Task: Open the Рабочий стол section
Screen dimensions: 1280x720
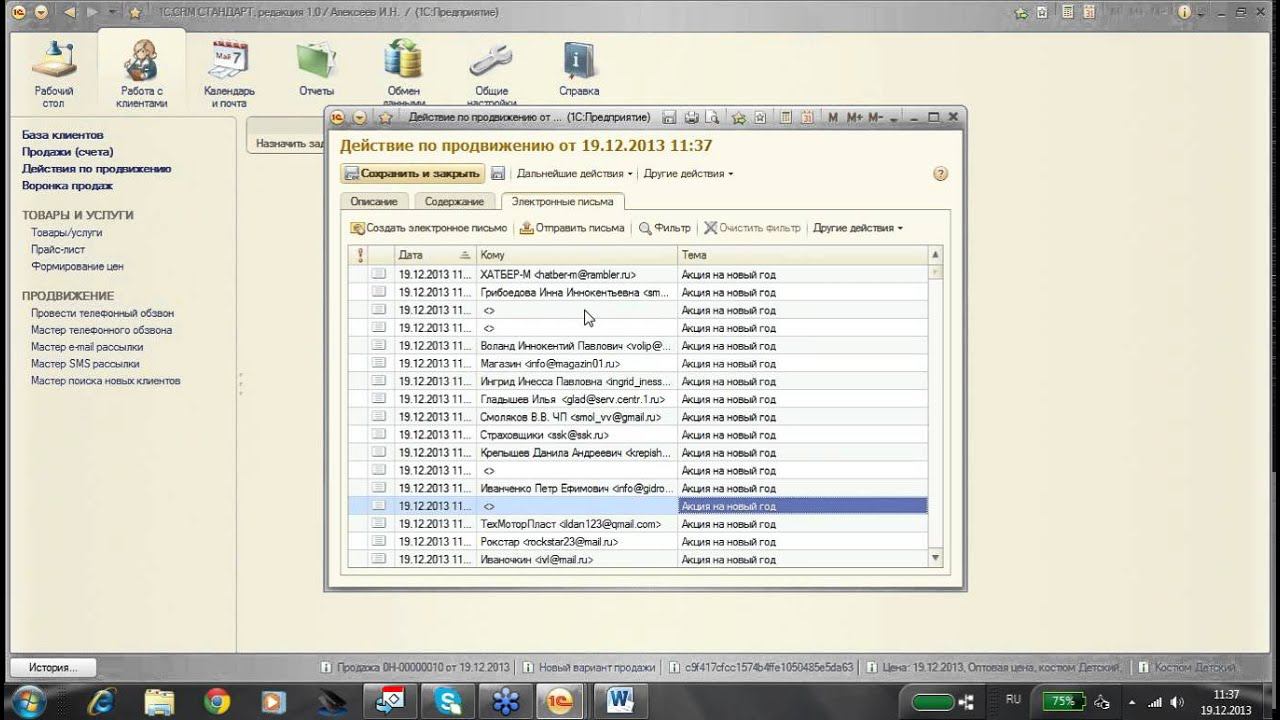Action: point(54,74)
